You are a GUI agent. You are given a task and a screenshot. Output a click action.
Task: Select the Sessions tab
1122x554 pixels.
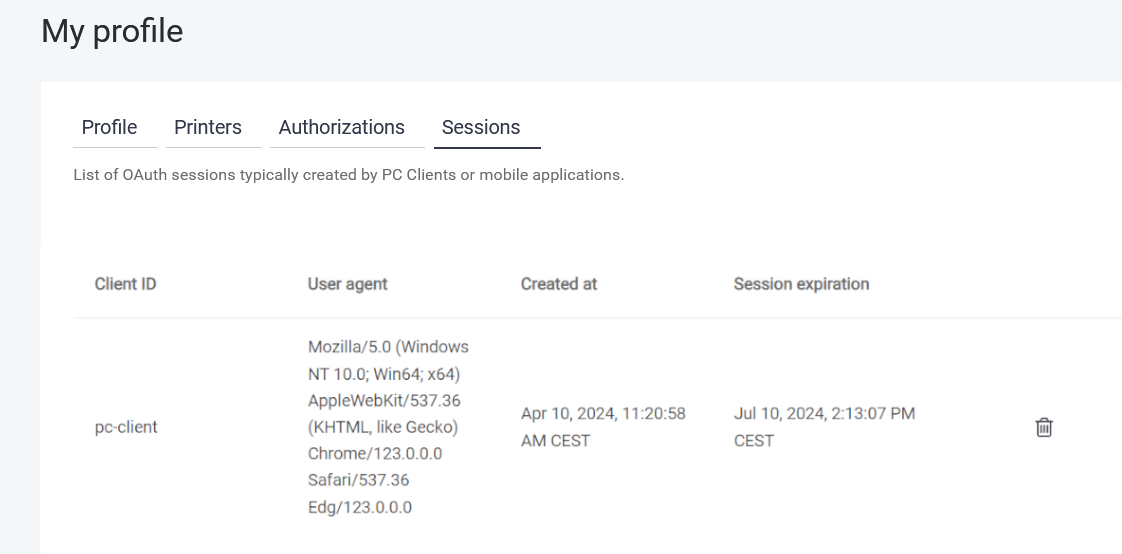pyautogui.click(x=481, y=127)
